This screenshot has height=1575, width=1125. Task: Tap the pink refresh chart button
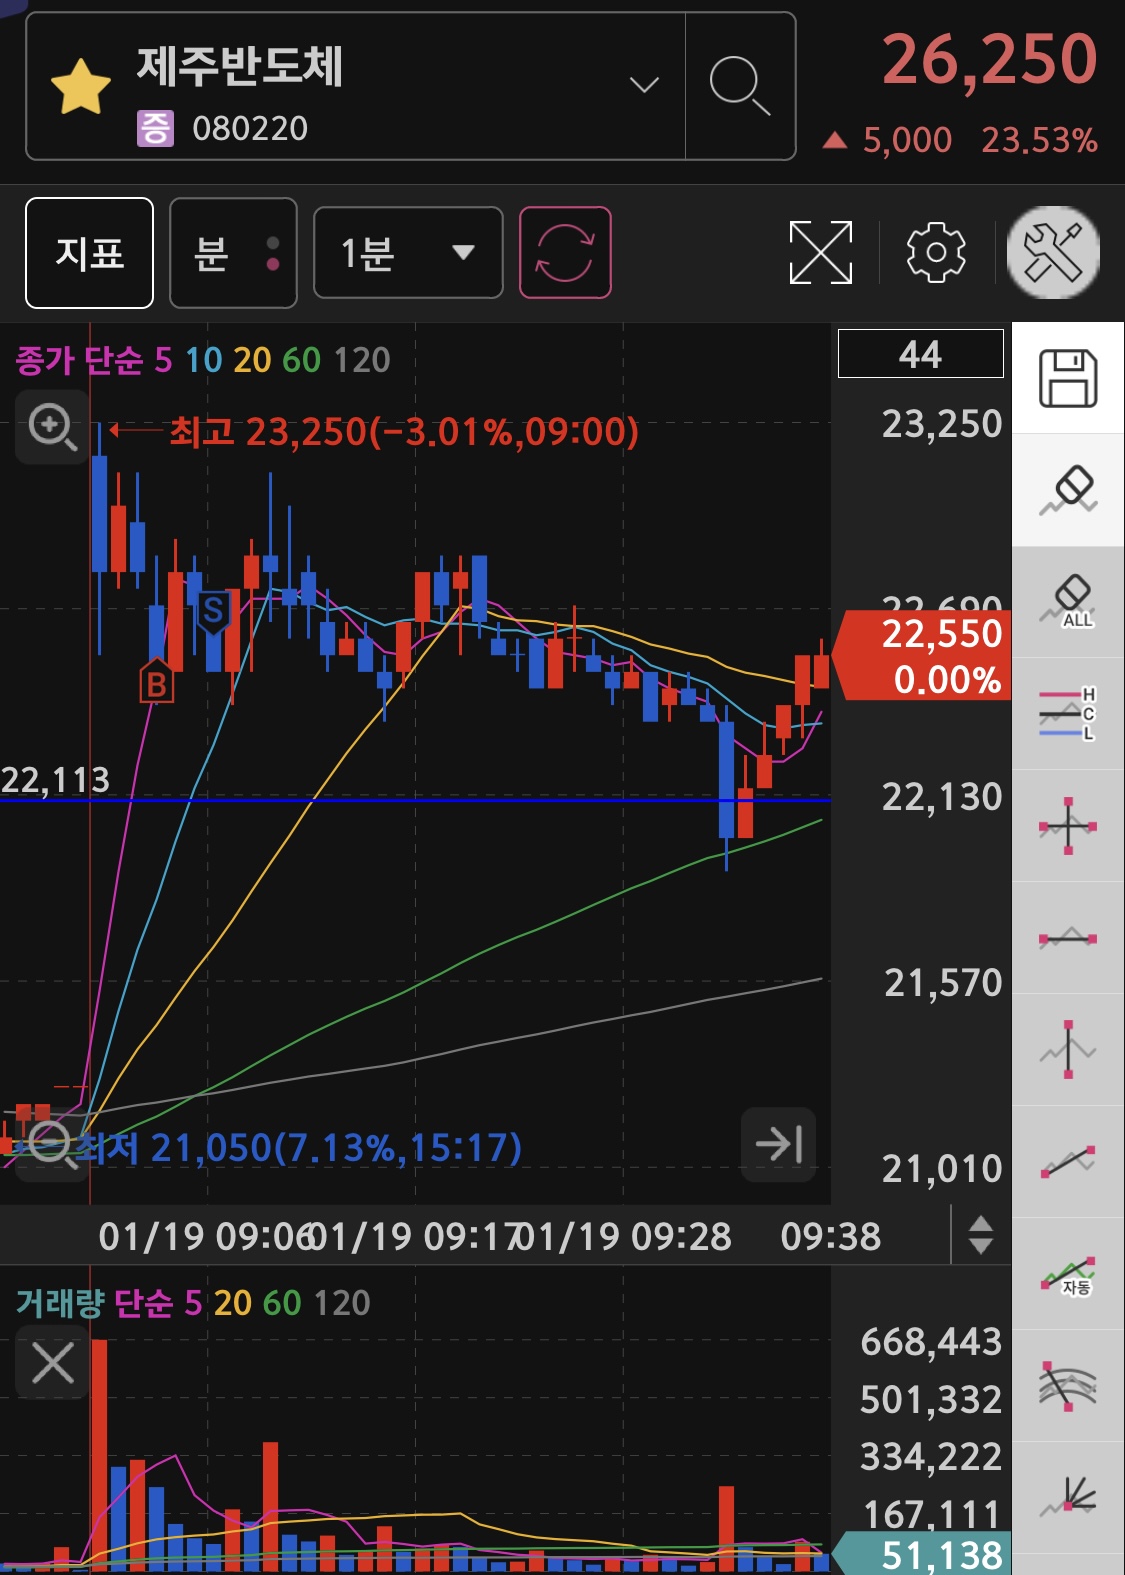(565, 253)
